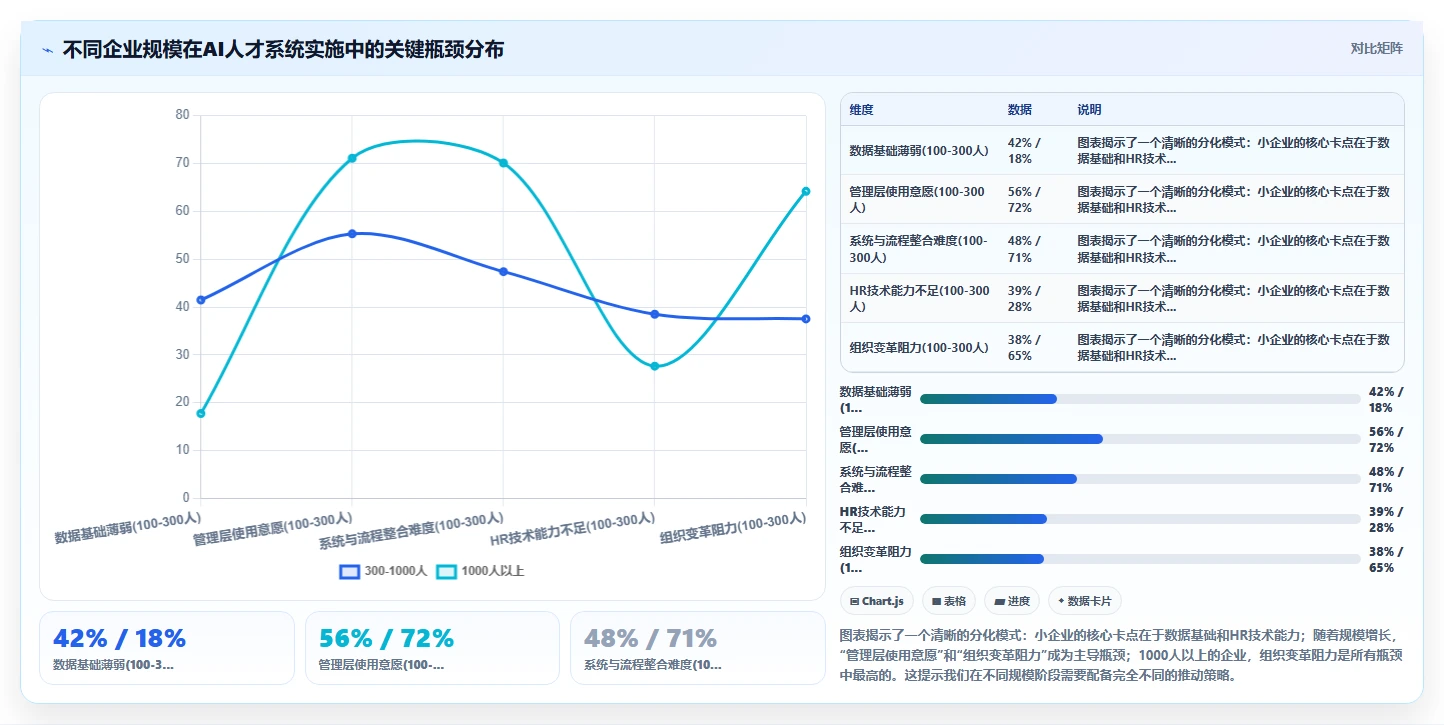Click the 表格 tag chip

coord(949,601)
